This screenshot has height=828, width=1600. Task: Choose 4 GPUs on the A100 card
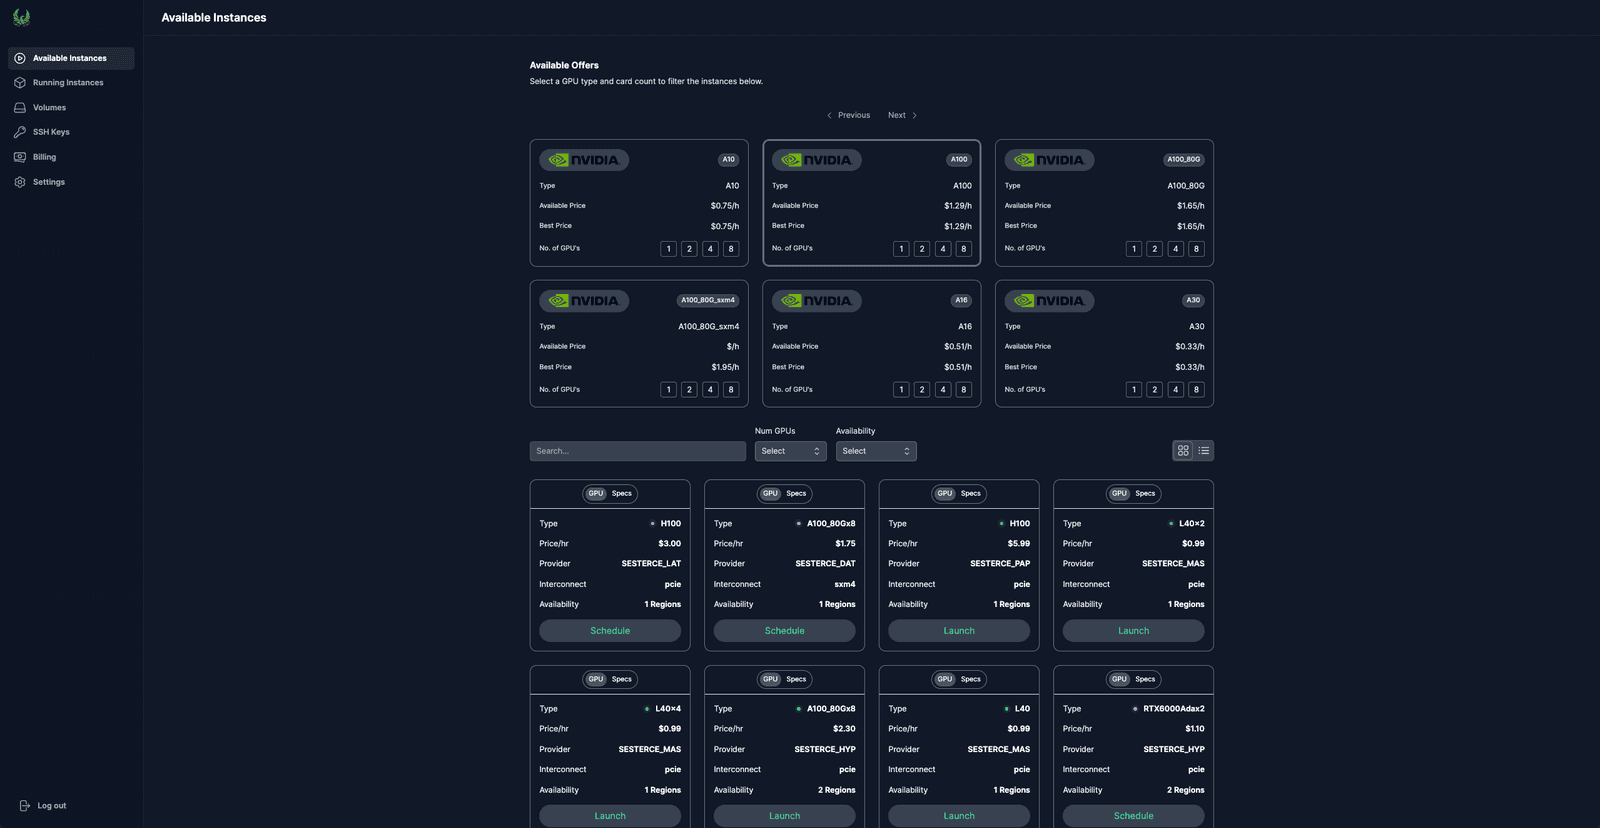click(943, 249)
